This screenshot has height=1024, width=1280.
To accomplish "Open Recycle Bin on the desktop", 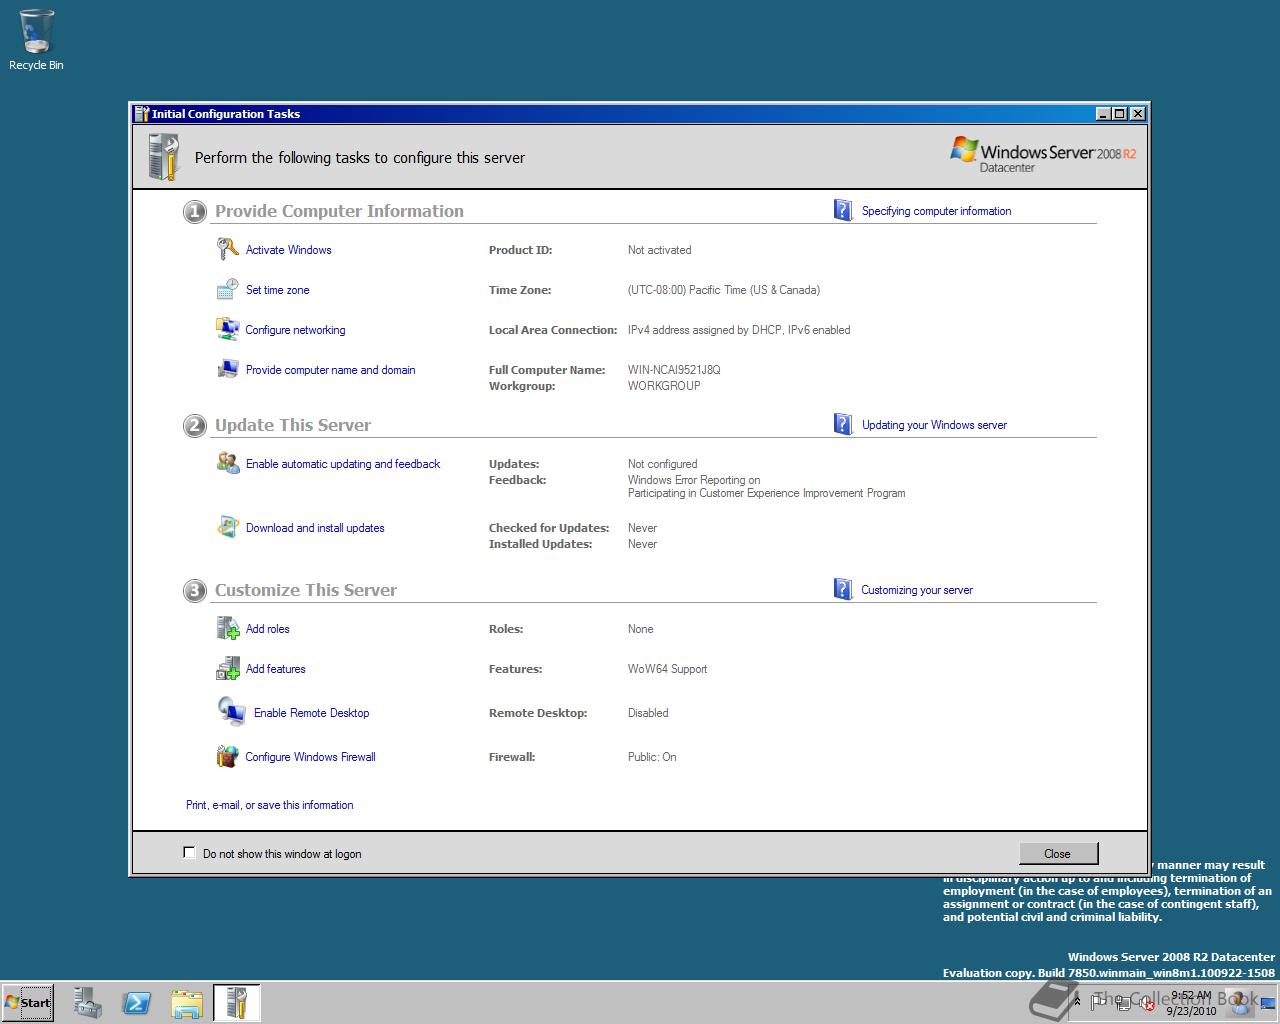I will point(36,40).
